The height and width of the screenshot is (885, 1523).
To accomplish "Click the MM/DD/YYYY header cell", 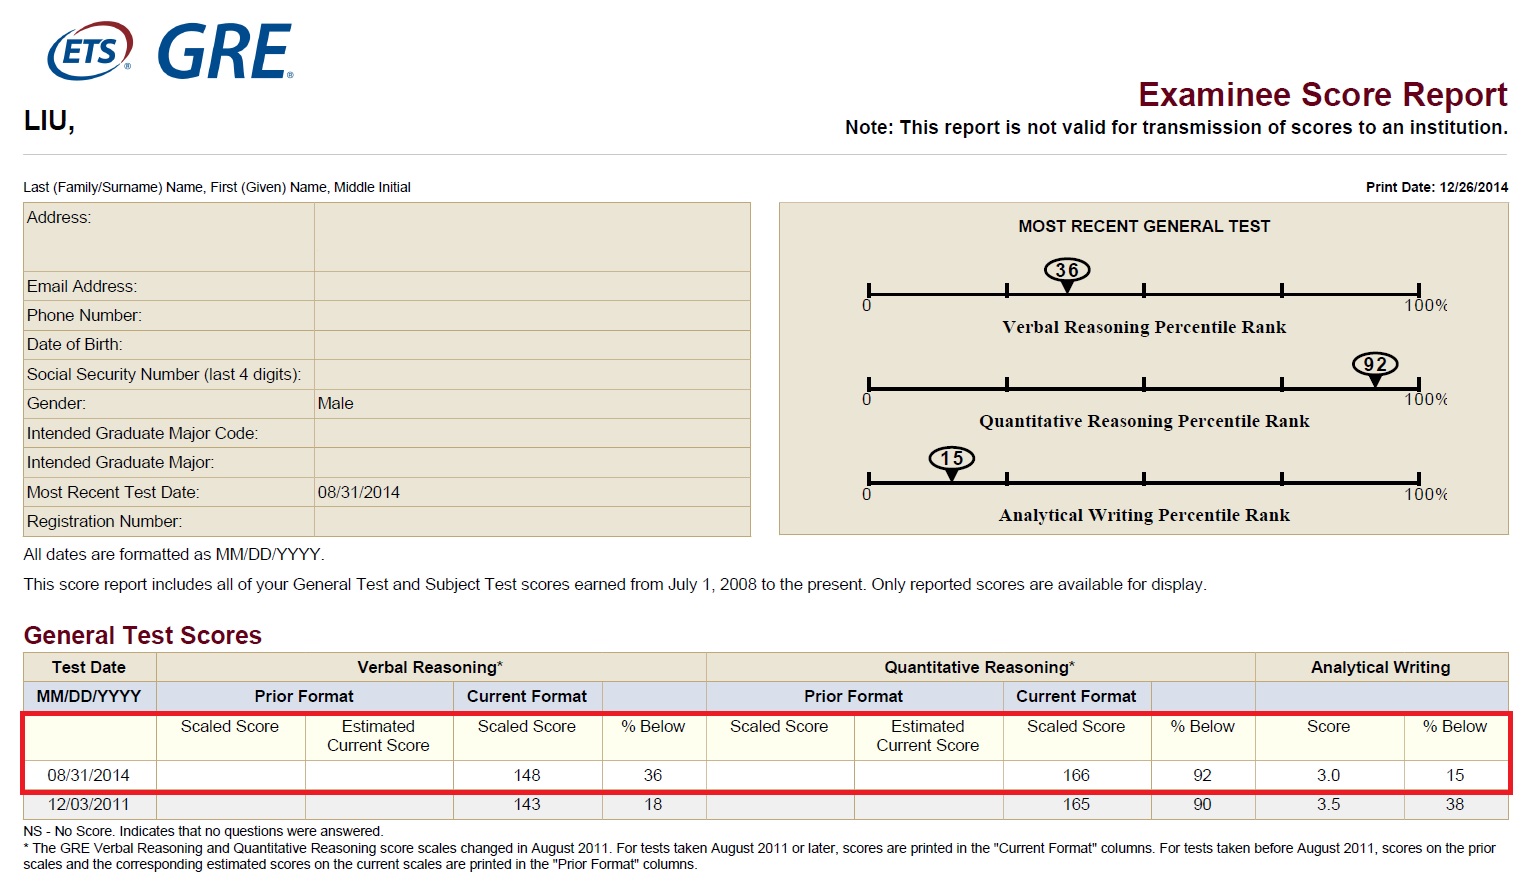I will point(89,696).
